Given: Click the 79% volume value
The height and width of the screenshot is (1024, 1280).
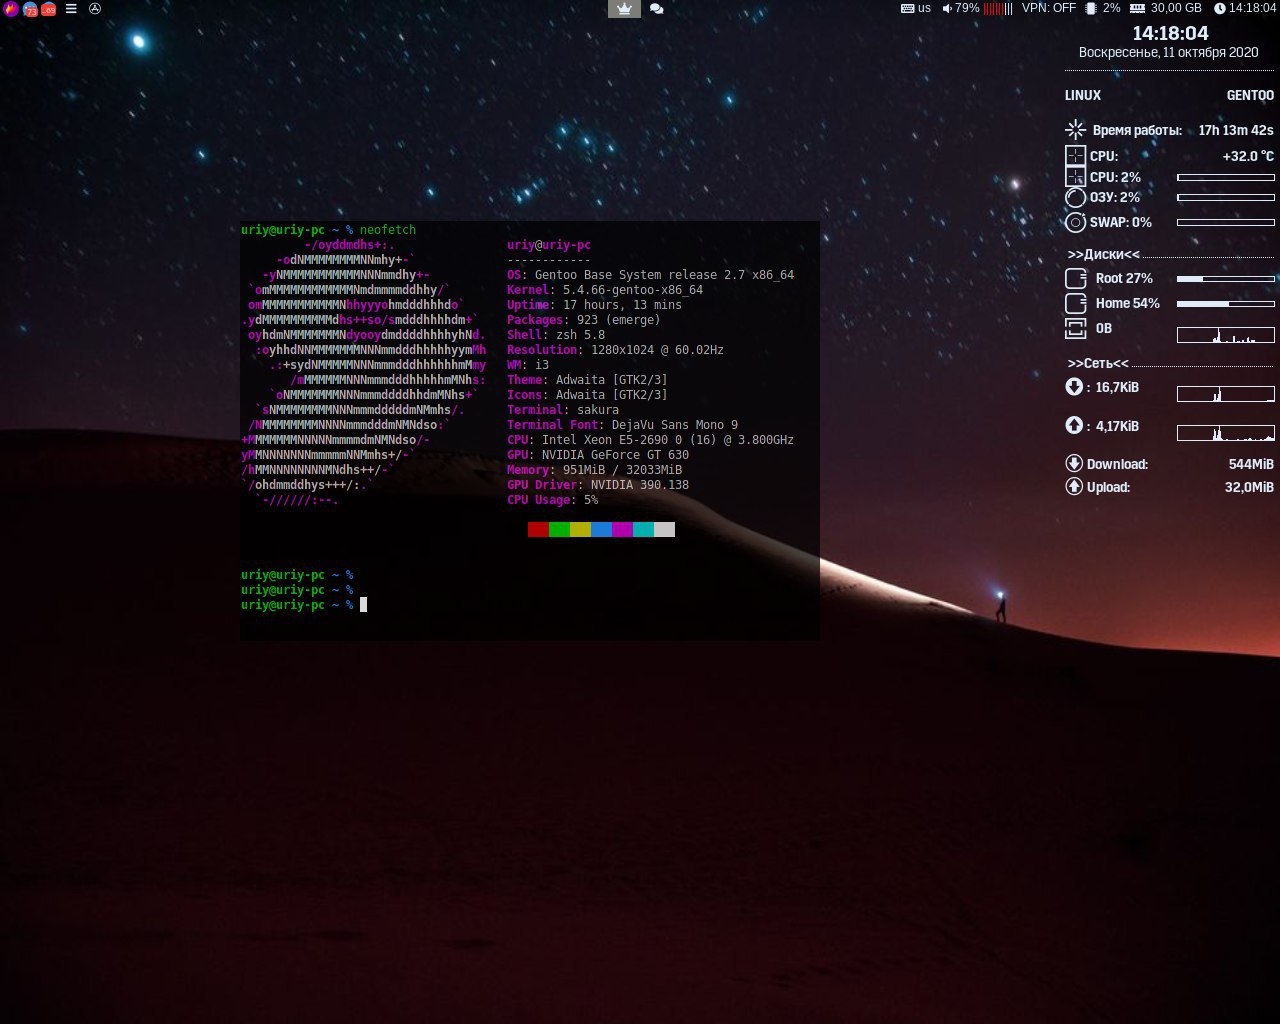Looking at the screenshot, I should tap(967, 8).
